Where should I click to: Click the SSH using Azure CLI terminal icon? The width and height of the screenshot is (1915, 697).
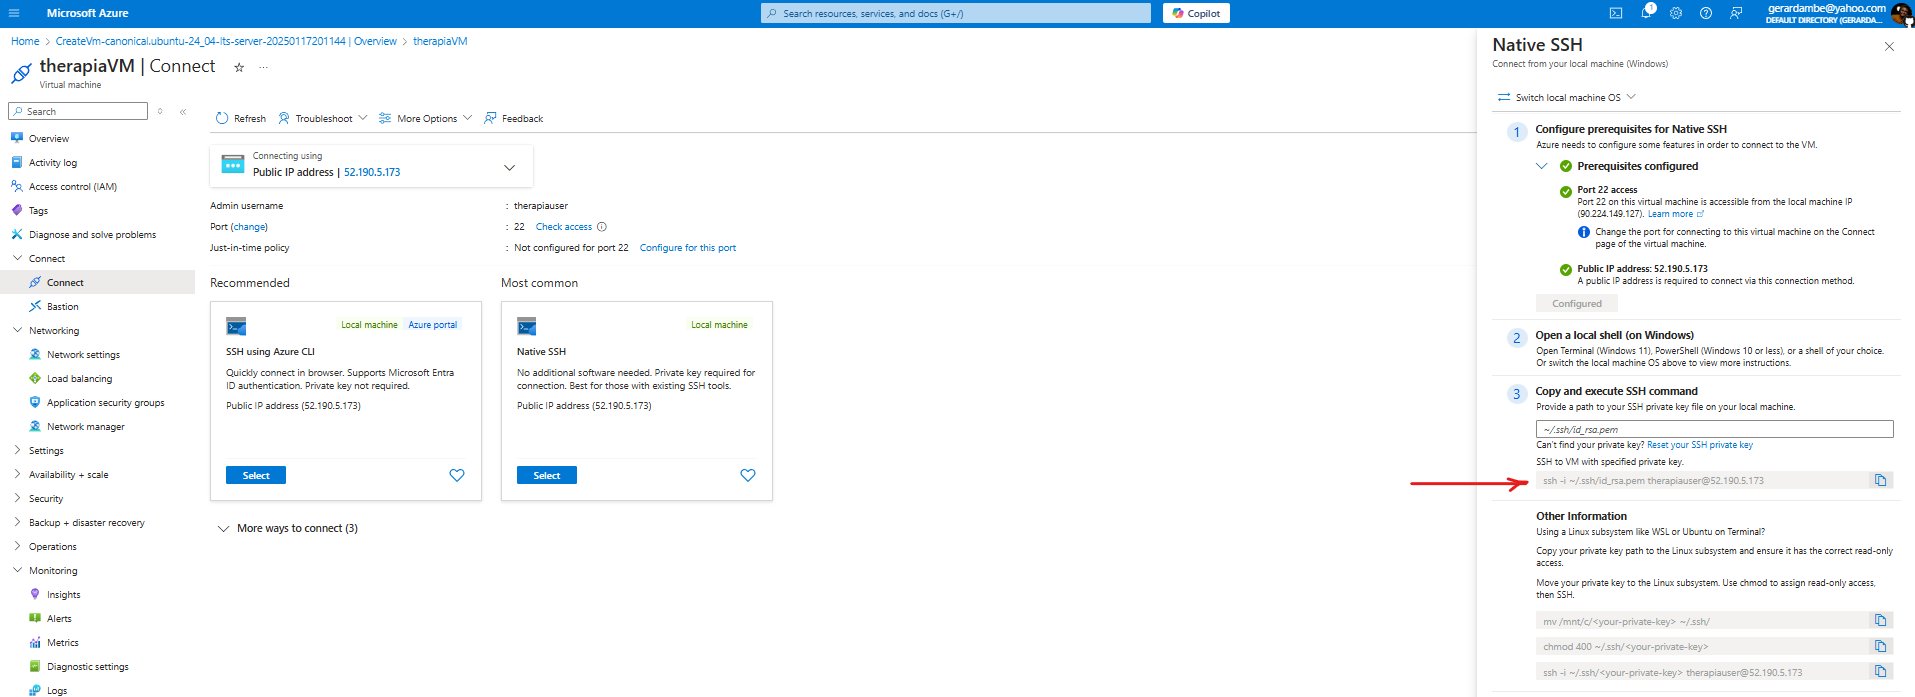236,326
